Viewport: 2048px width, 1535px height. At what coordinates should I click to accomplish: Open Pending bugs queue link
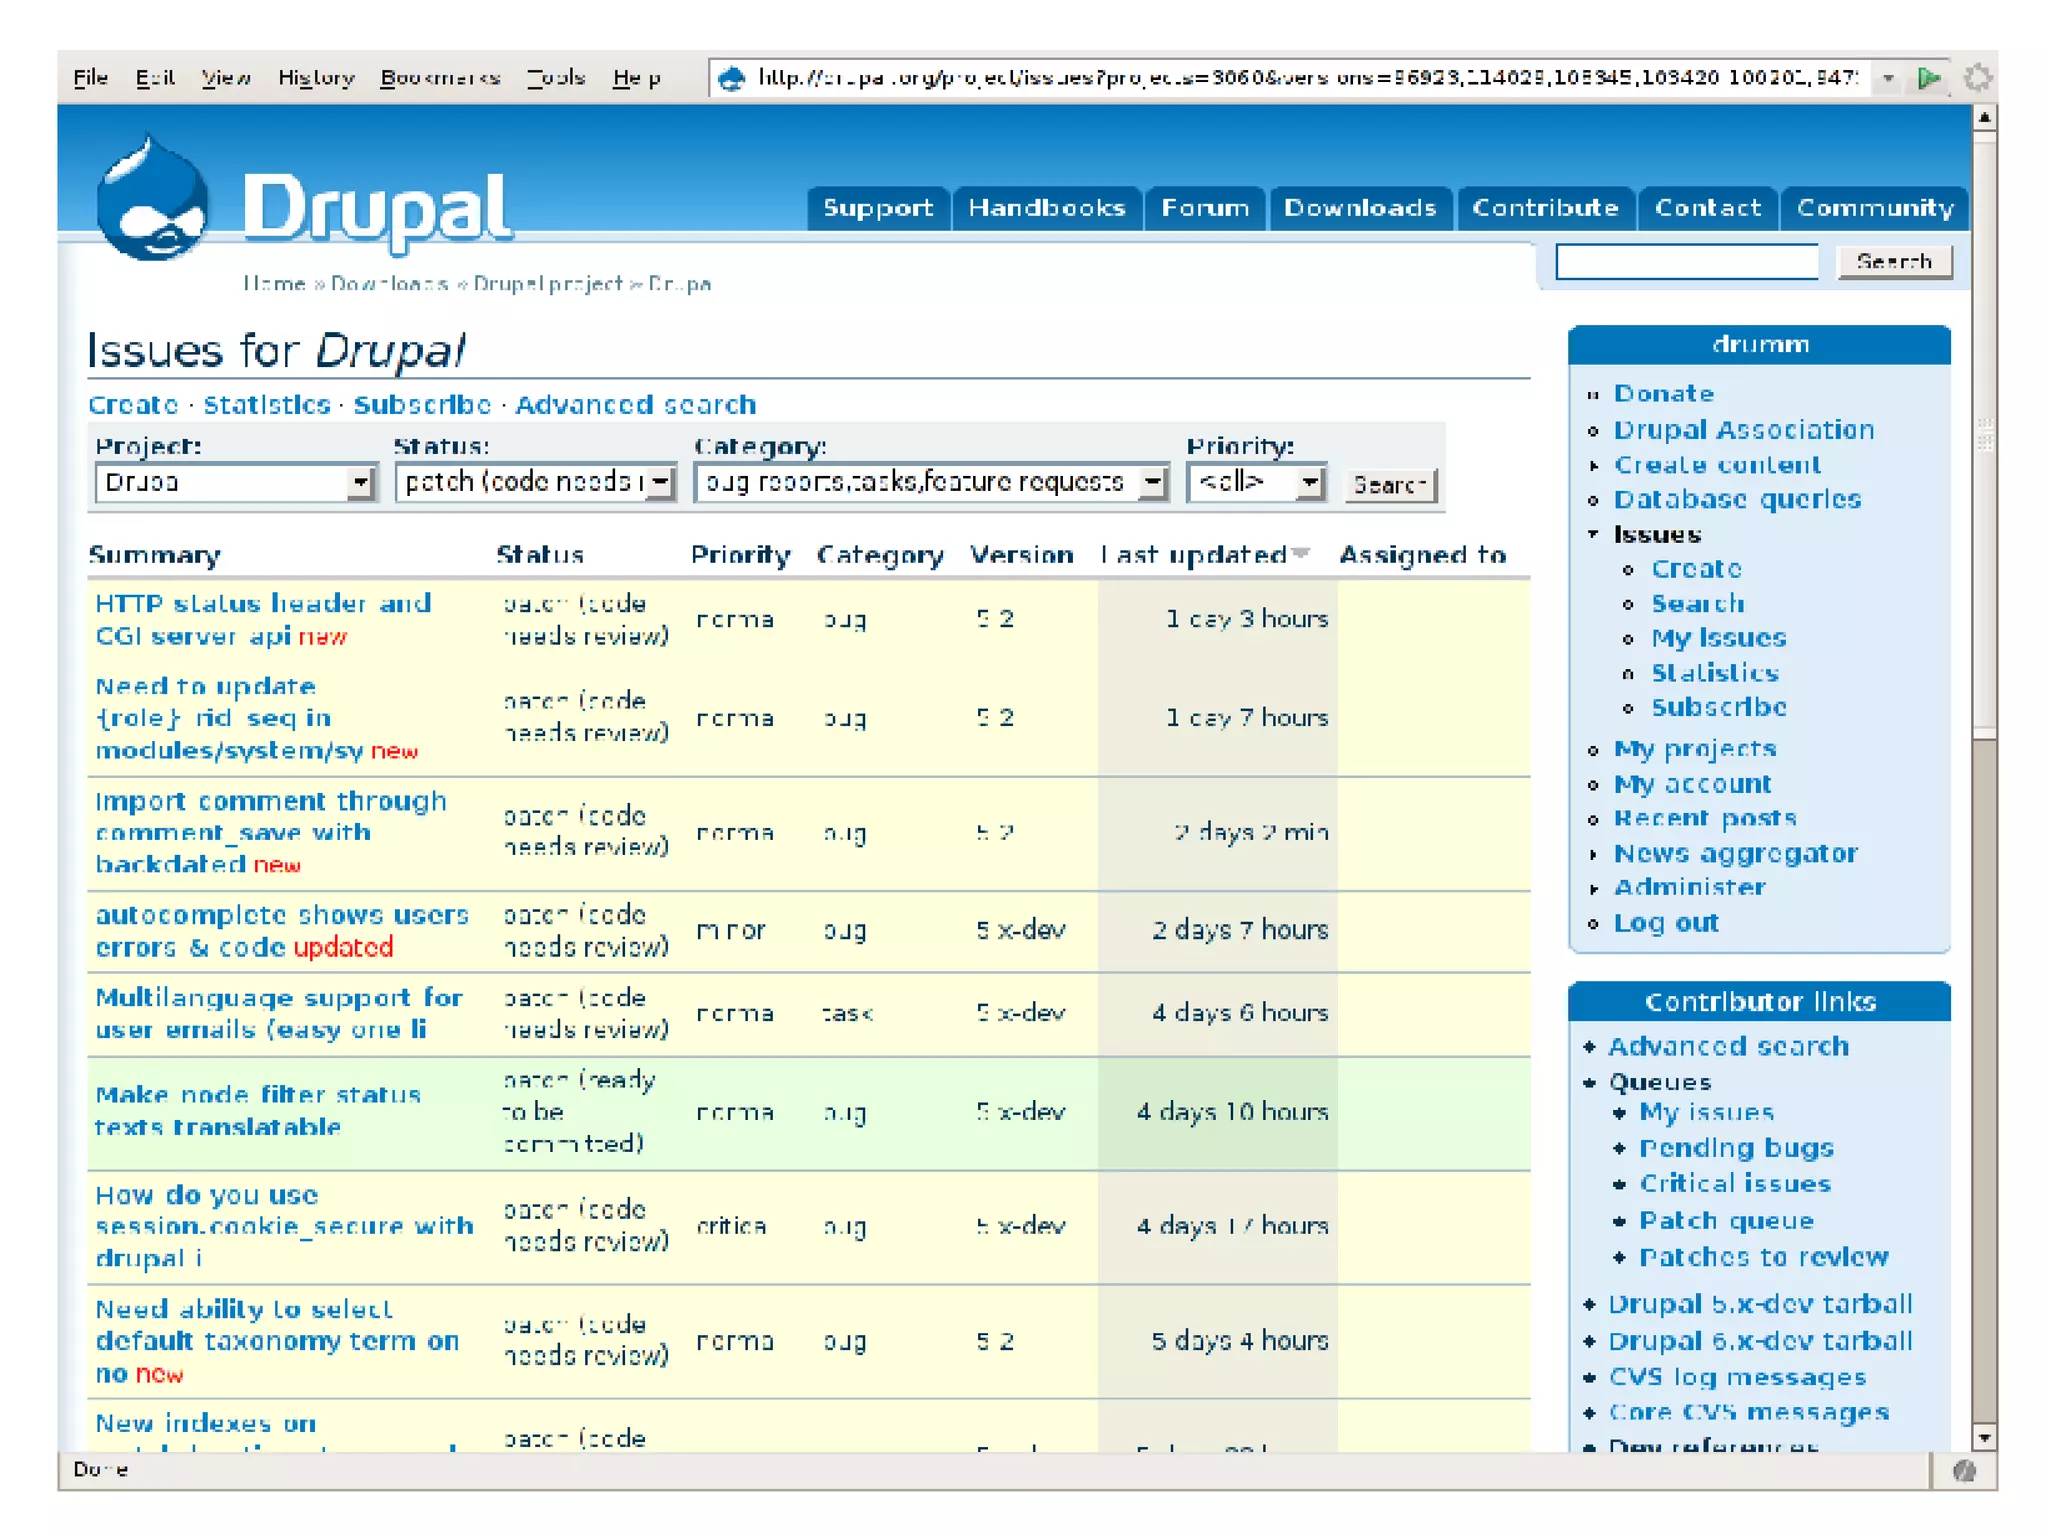click(x=1736, y=1148)
